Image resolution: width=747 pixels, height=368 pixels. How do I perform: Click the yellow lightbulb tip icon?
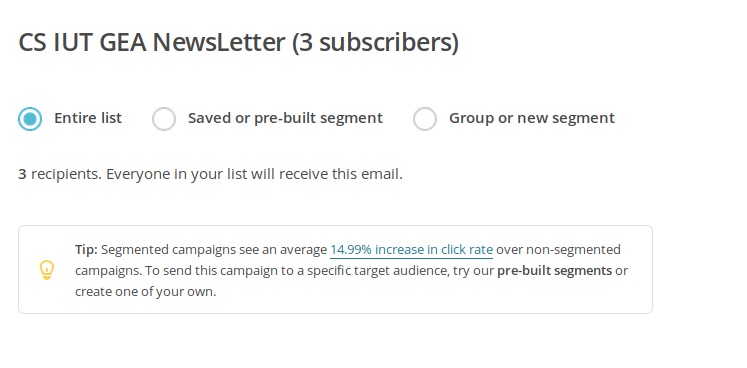tap(47, 270)
